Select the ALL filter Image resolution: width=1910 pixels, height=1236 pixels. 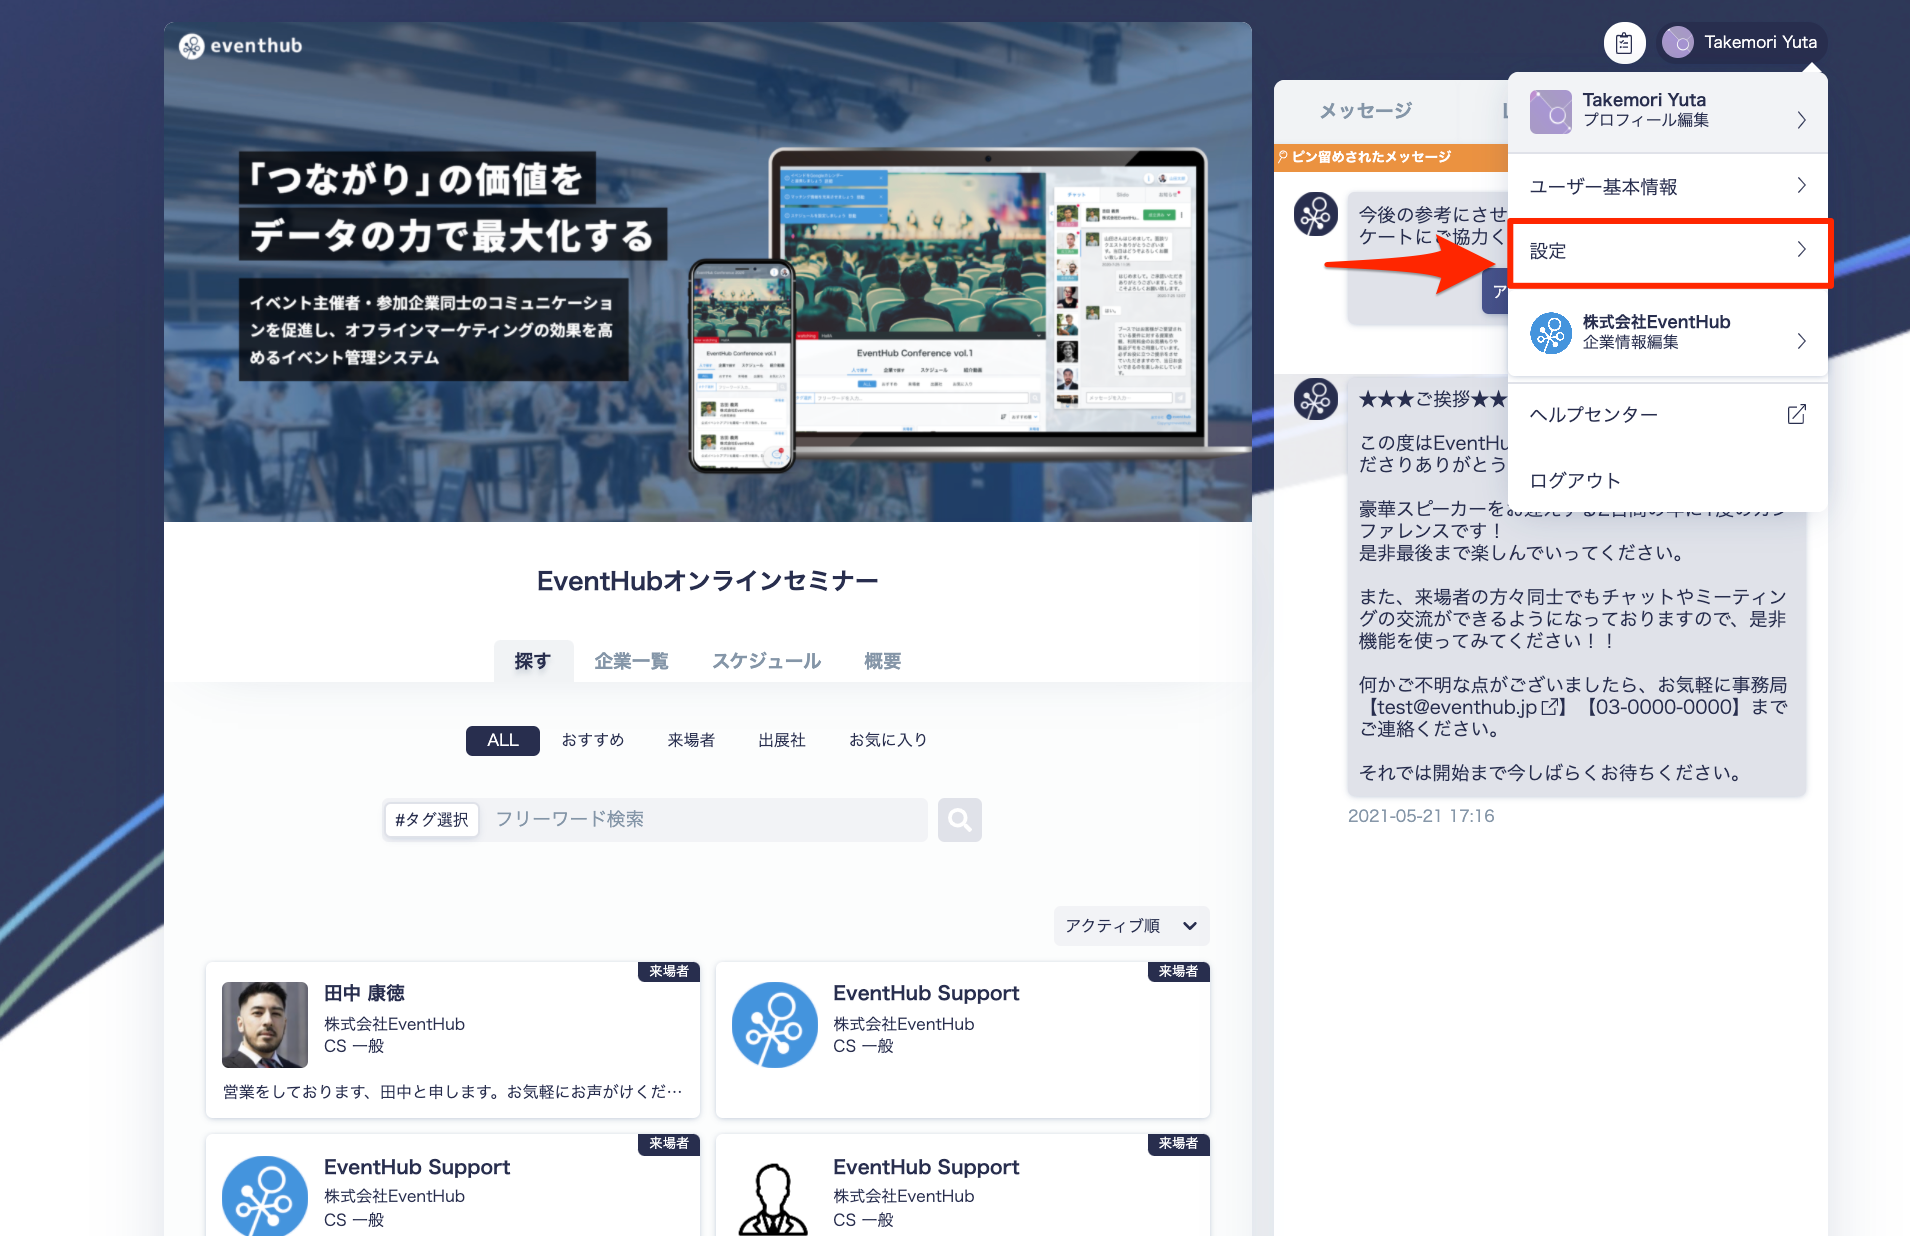503,740
